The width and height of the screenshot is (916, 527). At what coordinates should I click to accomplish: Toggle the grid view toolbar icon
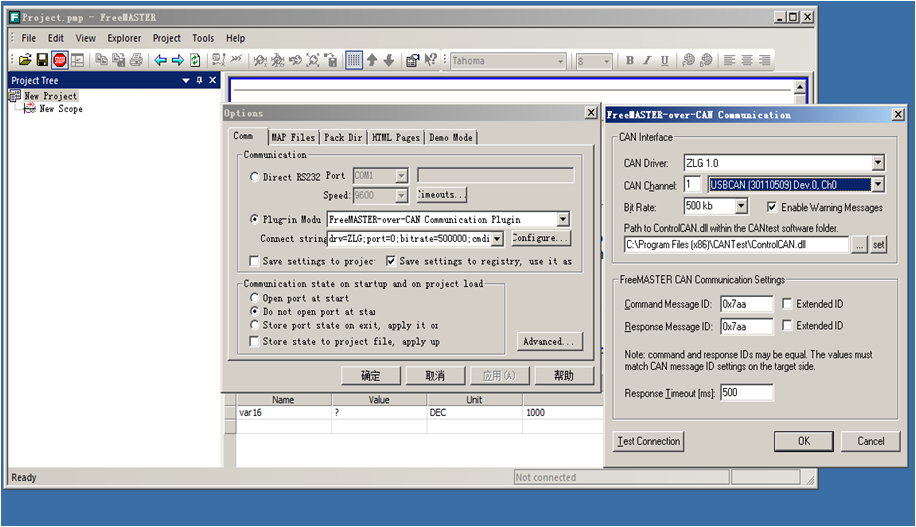tap(353, 60)
